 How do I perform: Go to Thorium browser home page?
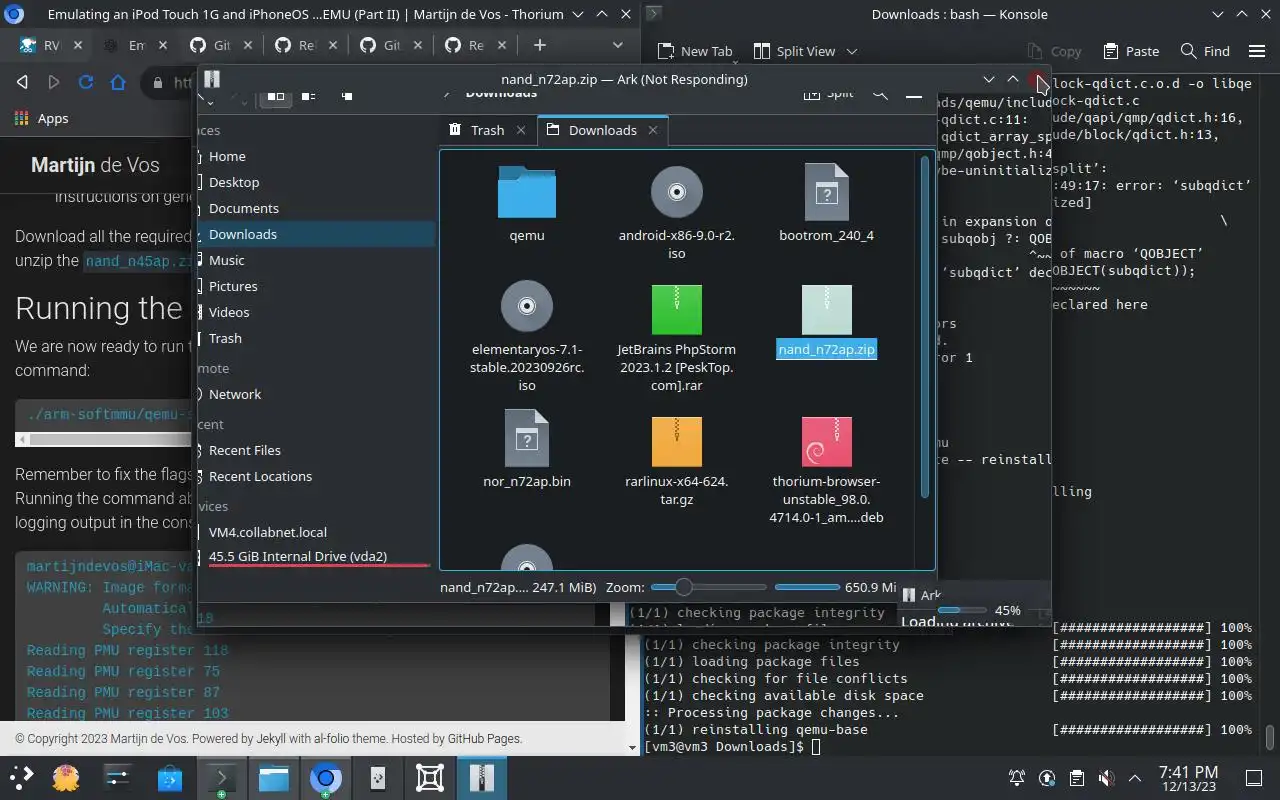point(118,83)
